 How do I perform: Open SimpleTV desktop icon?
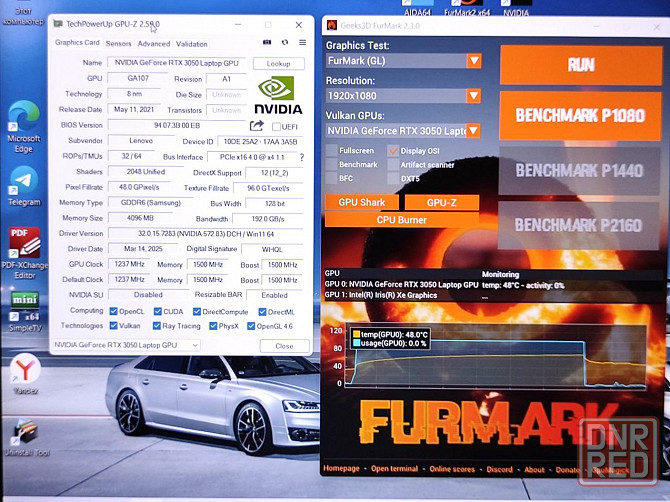point(24,312)
